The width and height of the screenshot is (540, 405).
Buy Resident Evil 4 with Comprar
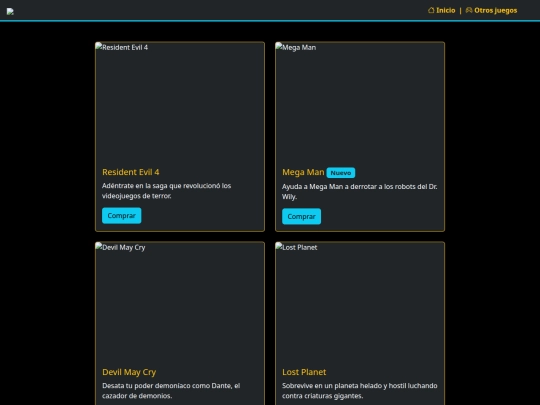(x=122, y=216)
